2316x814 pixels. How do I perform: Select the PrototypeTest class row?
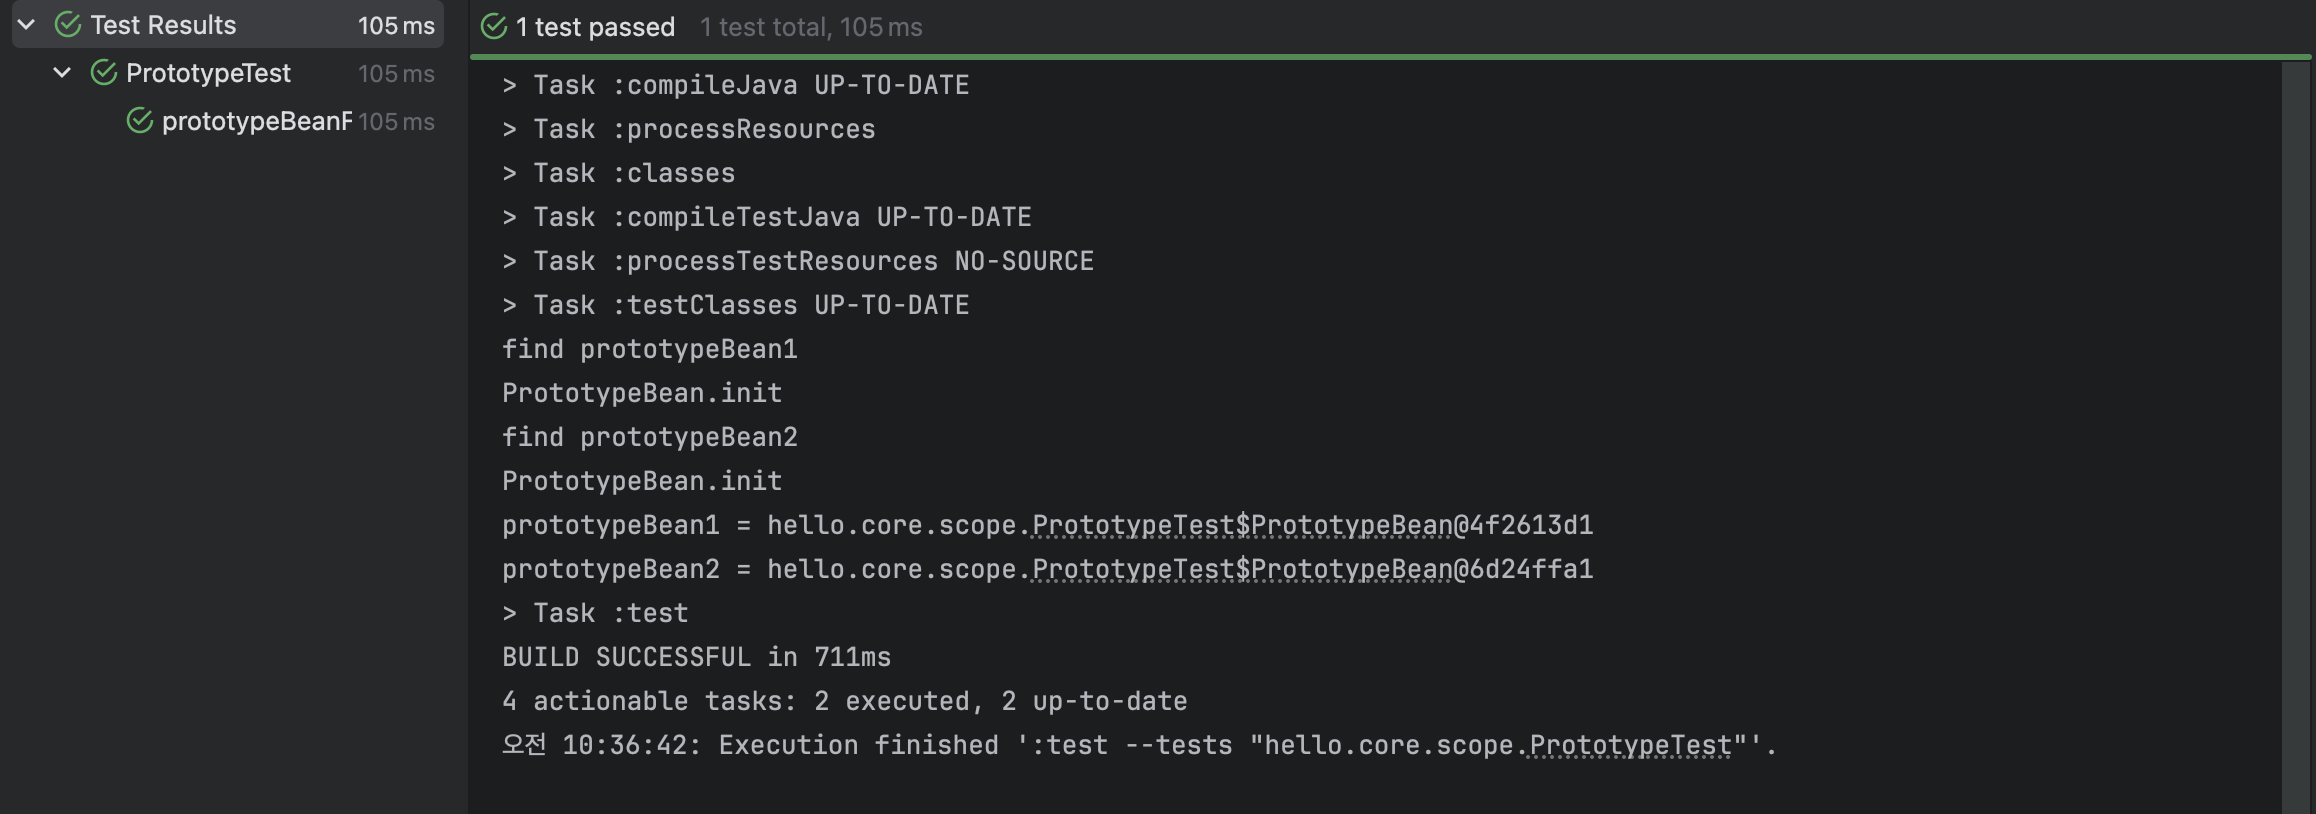pyautogui.click(x=227, y=73)
